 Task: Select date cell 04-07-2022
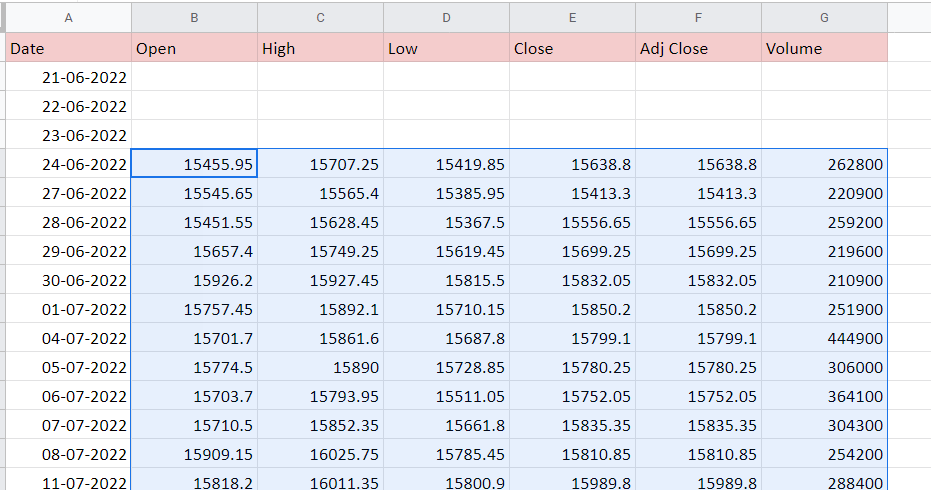[x=68, y=338]
